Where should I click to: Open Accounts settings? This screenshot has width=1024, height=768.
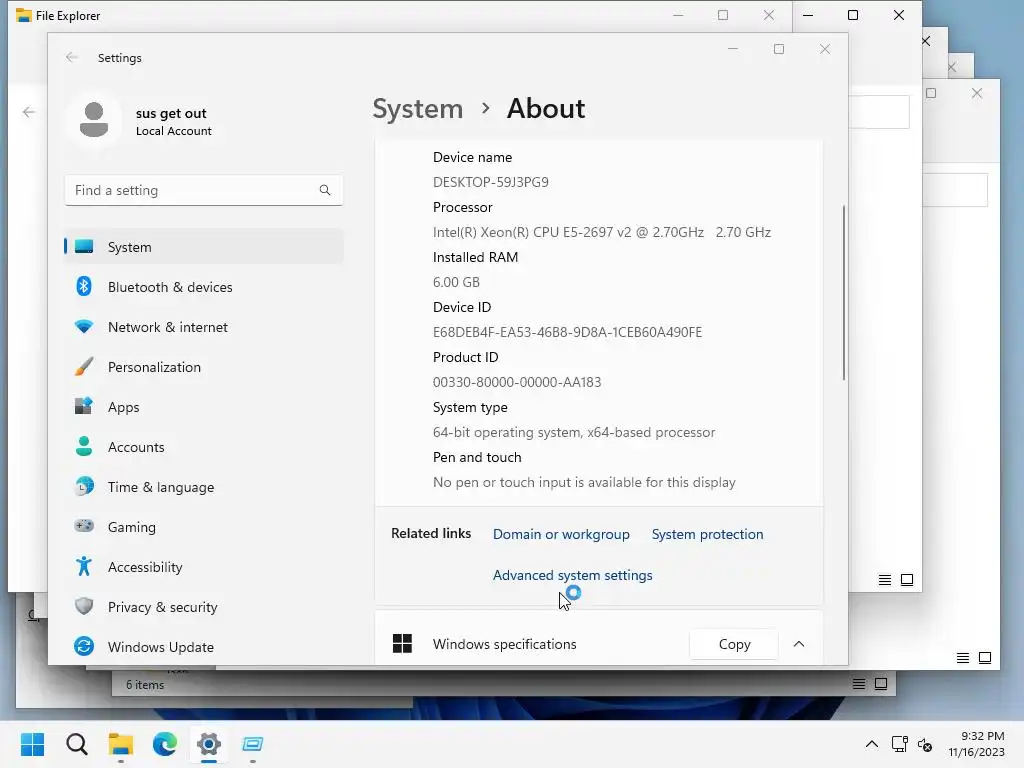203,447
